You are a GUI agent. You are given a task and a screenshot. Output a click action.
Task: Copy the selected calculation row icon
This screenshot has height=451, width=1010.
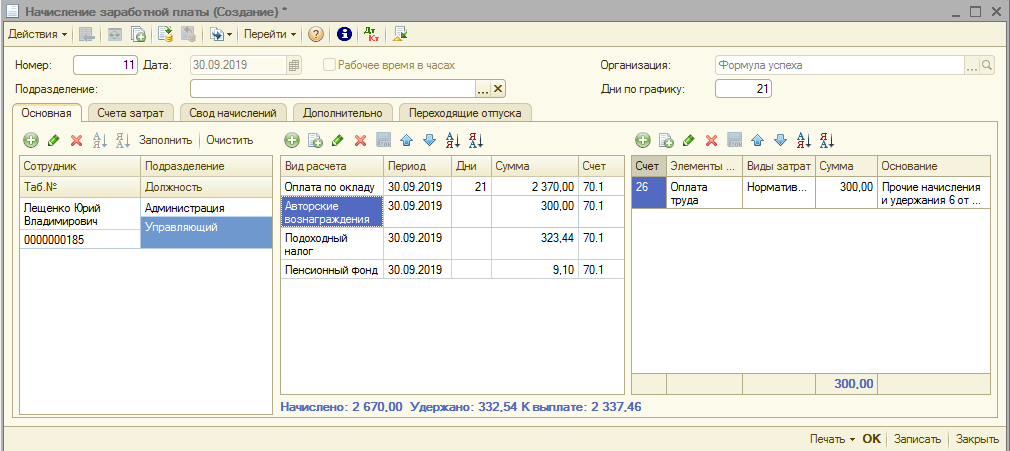[x=314, y=141]
